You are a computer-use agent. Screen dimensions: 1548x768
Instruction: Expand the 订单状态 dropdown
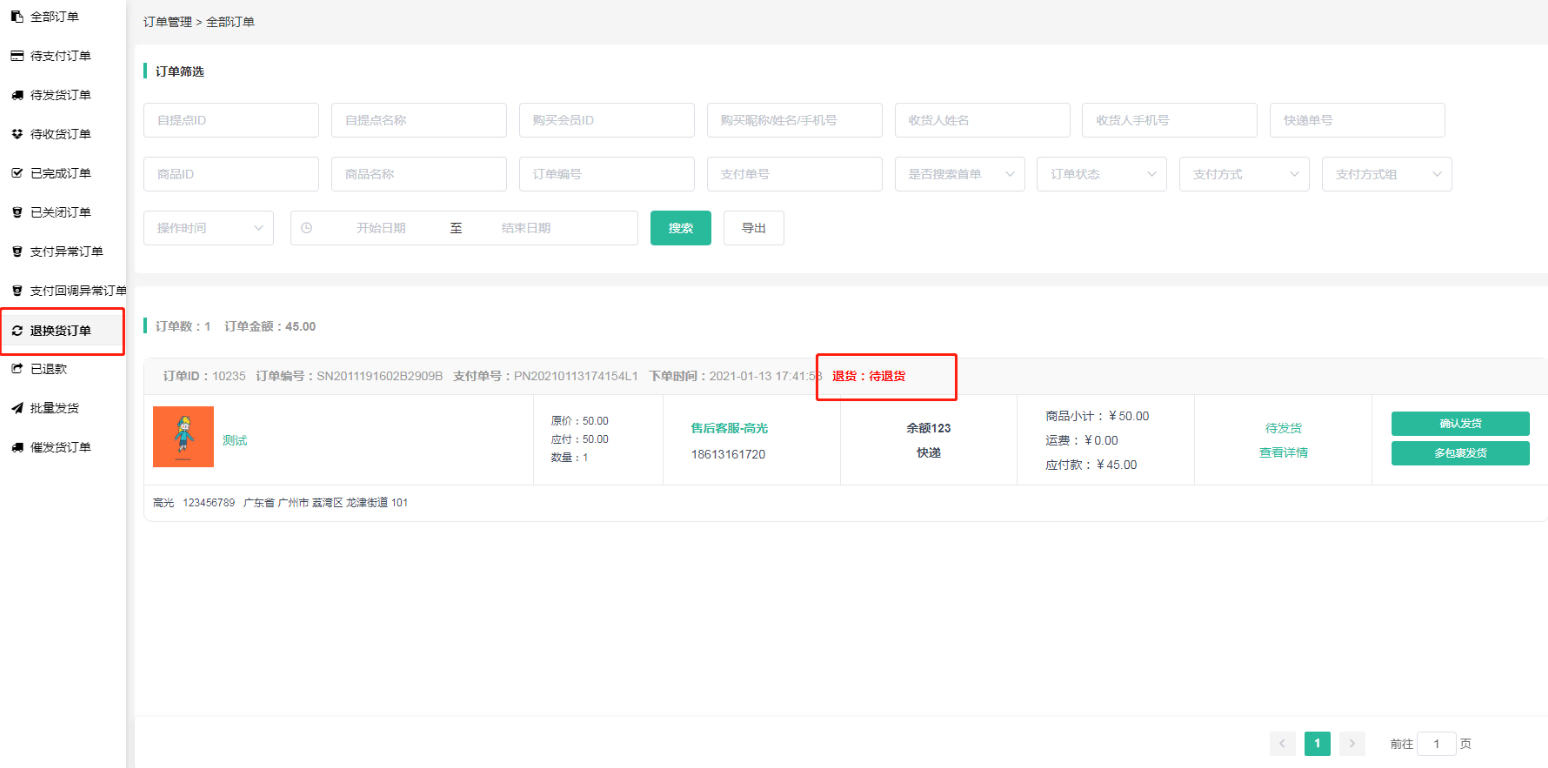pyautogui.click(x=1101, y=174)
